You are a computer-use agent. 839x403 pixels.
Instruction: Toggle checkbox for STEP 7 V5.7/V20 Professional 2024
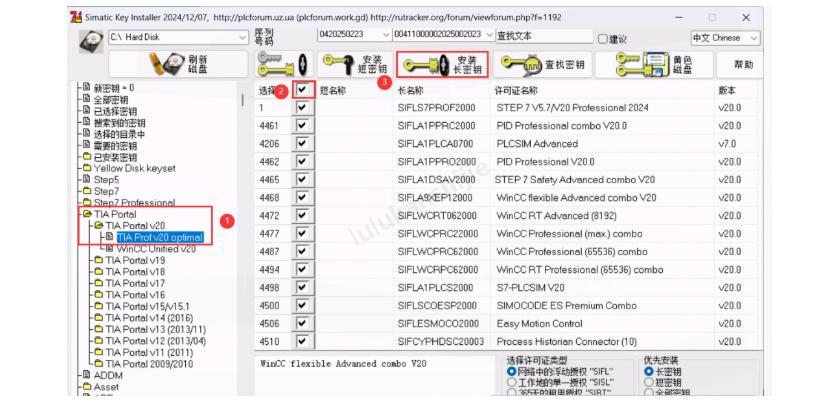[x=303, y=108]
